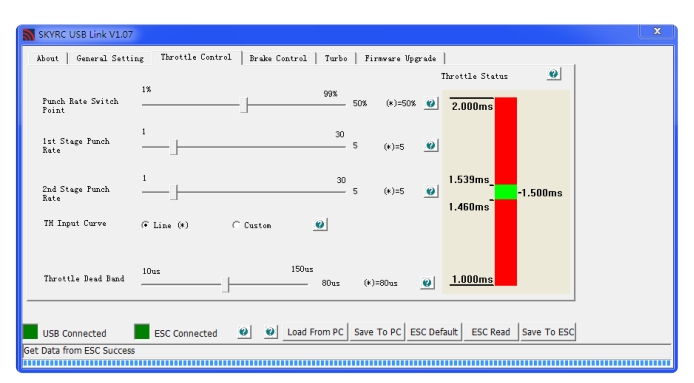Open help for 2nd Stage Punch Rate
The height and width of the screenshot is (383, 694).
click(431, 191)
